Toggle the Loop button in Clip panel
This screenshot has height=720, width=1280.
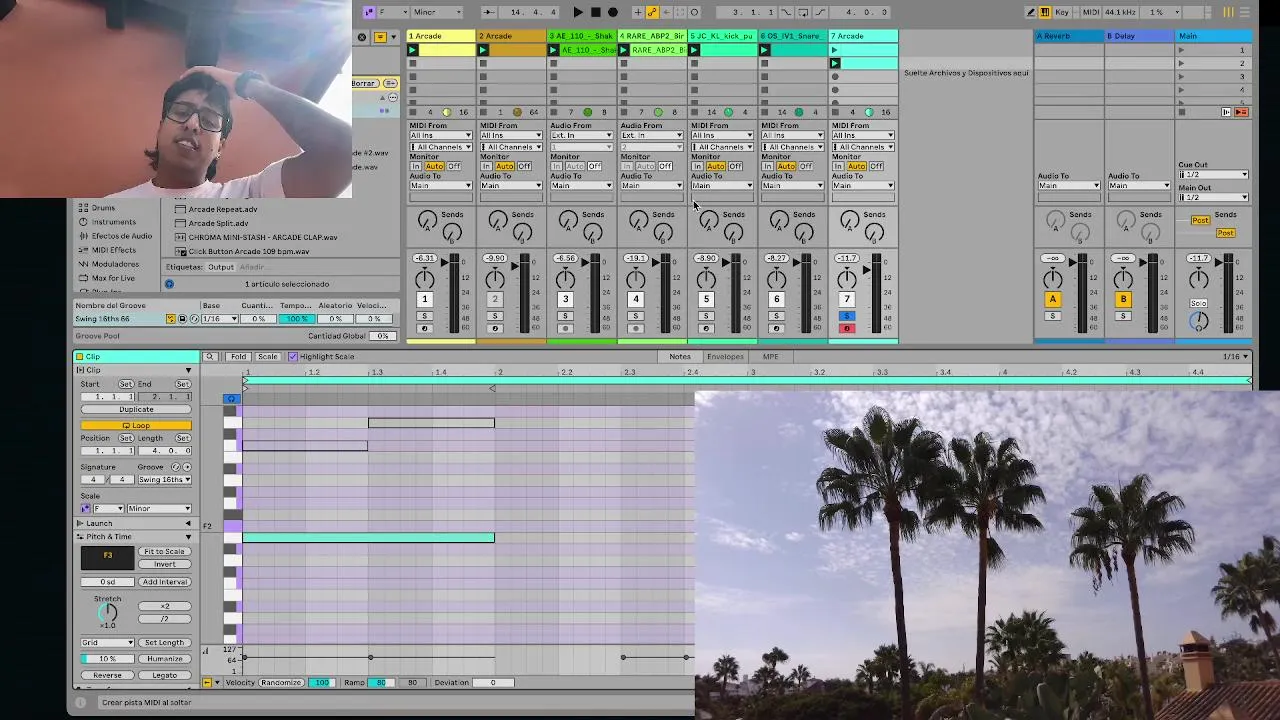pyautogui.click(x=136, y=426)
